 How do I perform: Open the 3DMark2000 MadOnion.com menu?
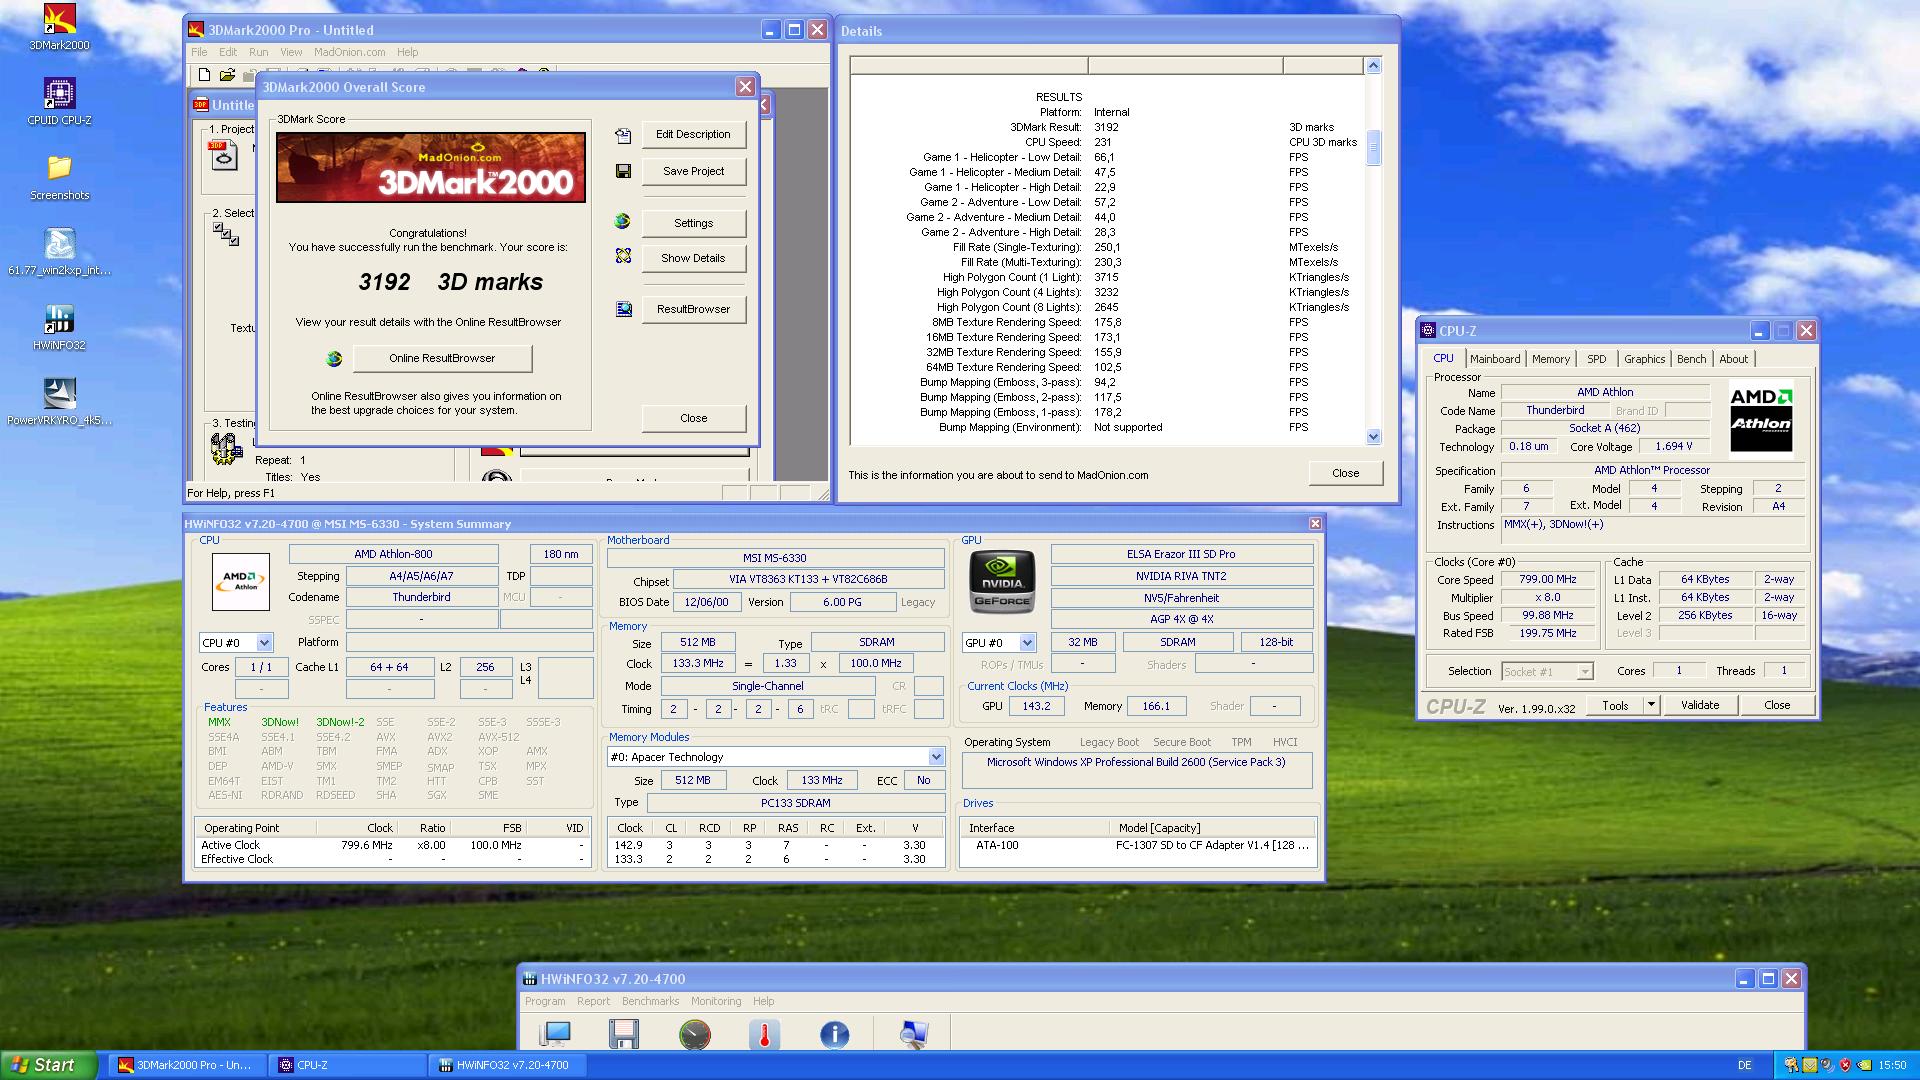point(349,52)
